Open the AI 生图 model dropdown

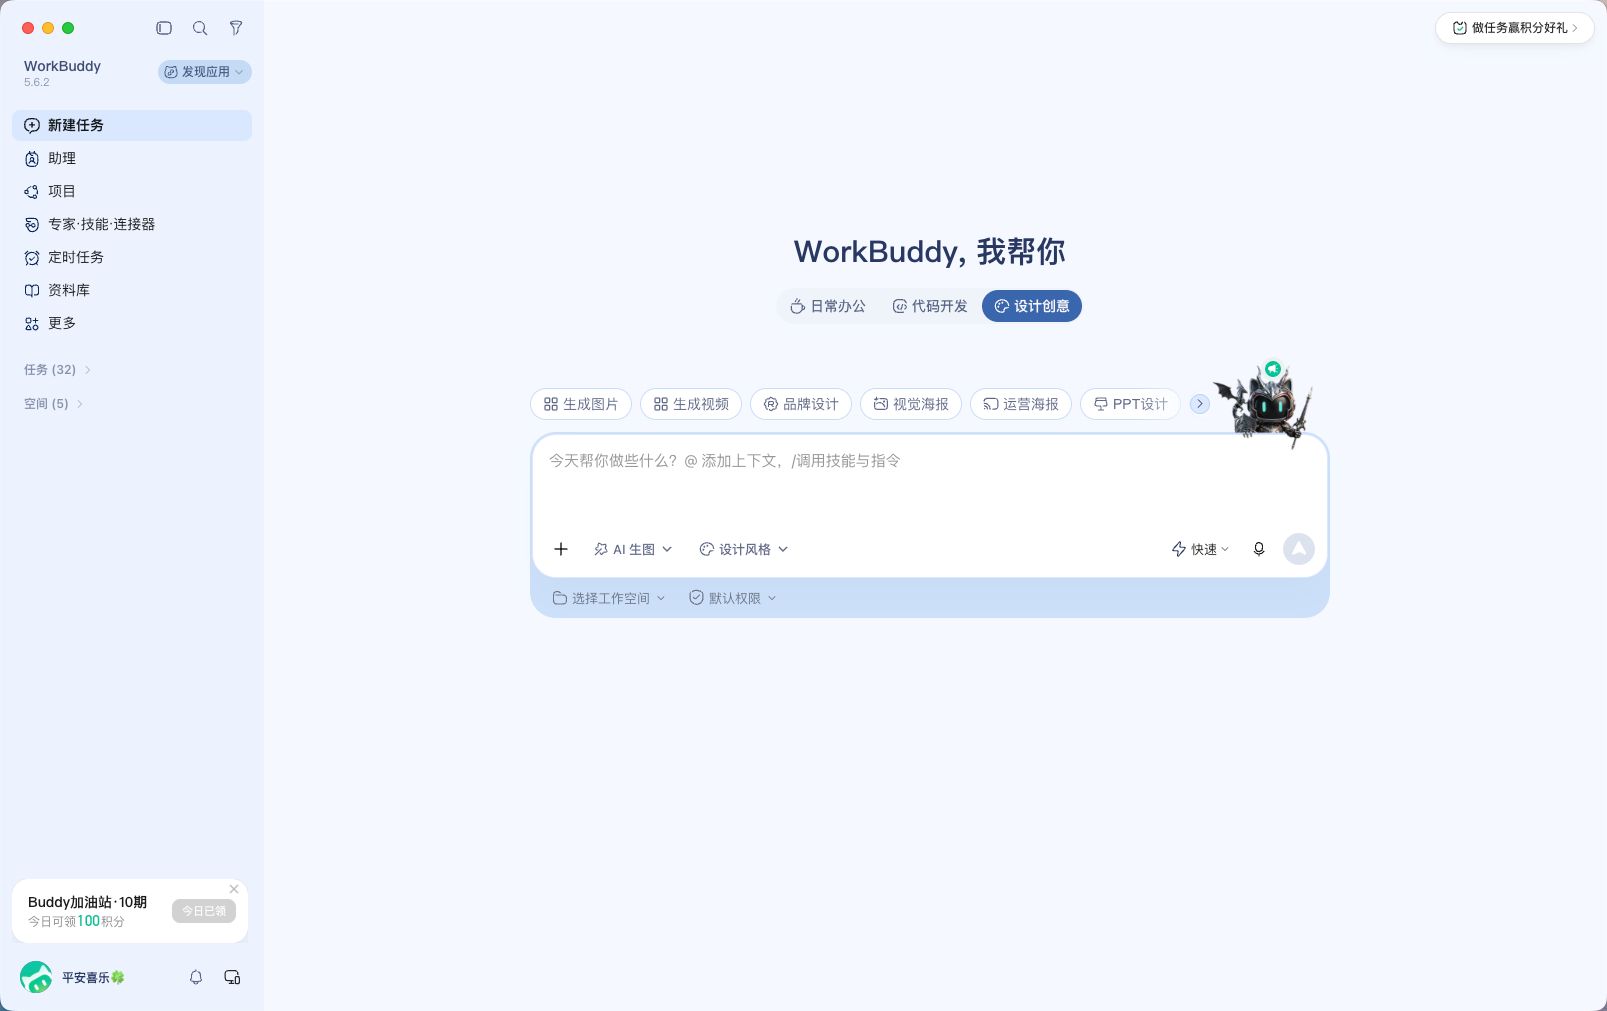pyautogui.click(x=633, y=549)
